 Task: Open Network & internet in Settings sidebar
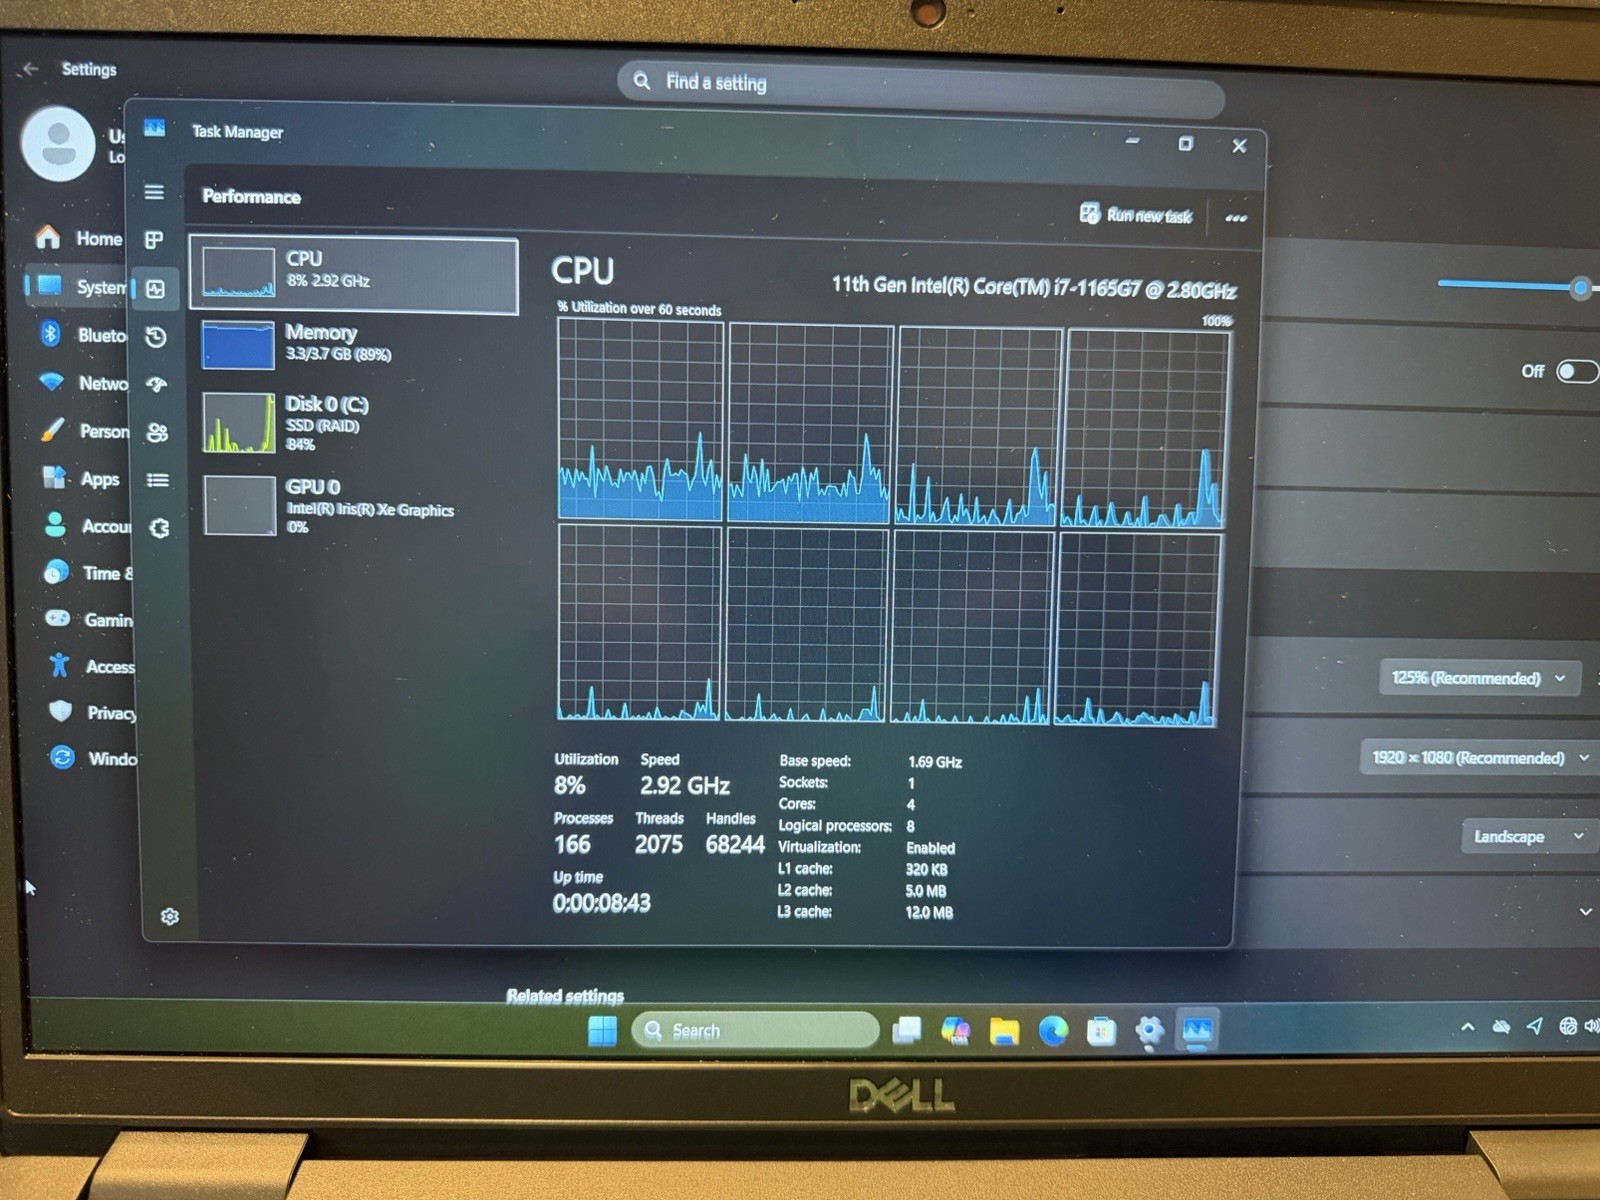(81, 383)
